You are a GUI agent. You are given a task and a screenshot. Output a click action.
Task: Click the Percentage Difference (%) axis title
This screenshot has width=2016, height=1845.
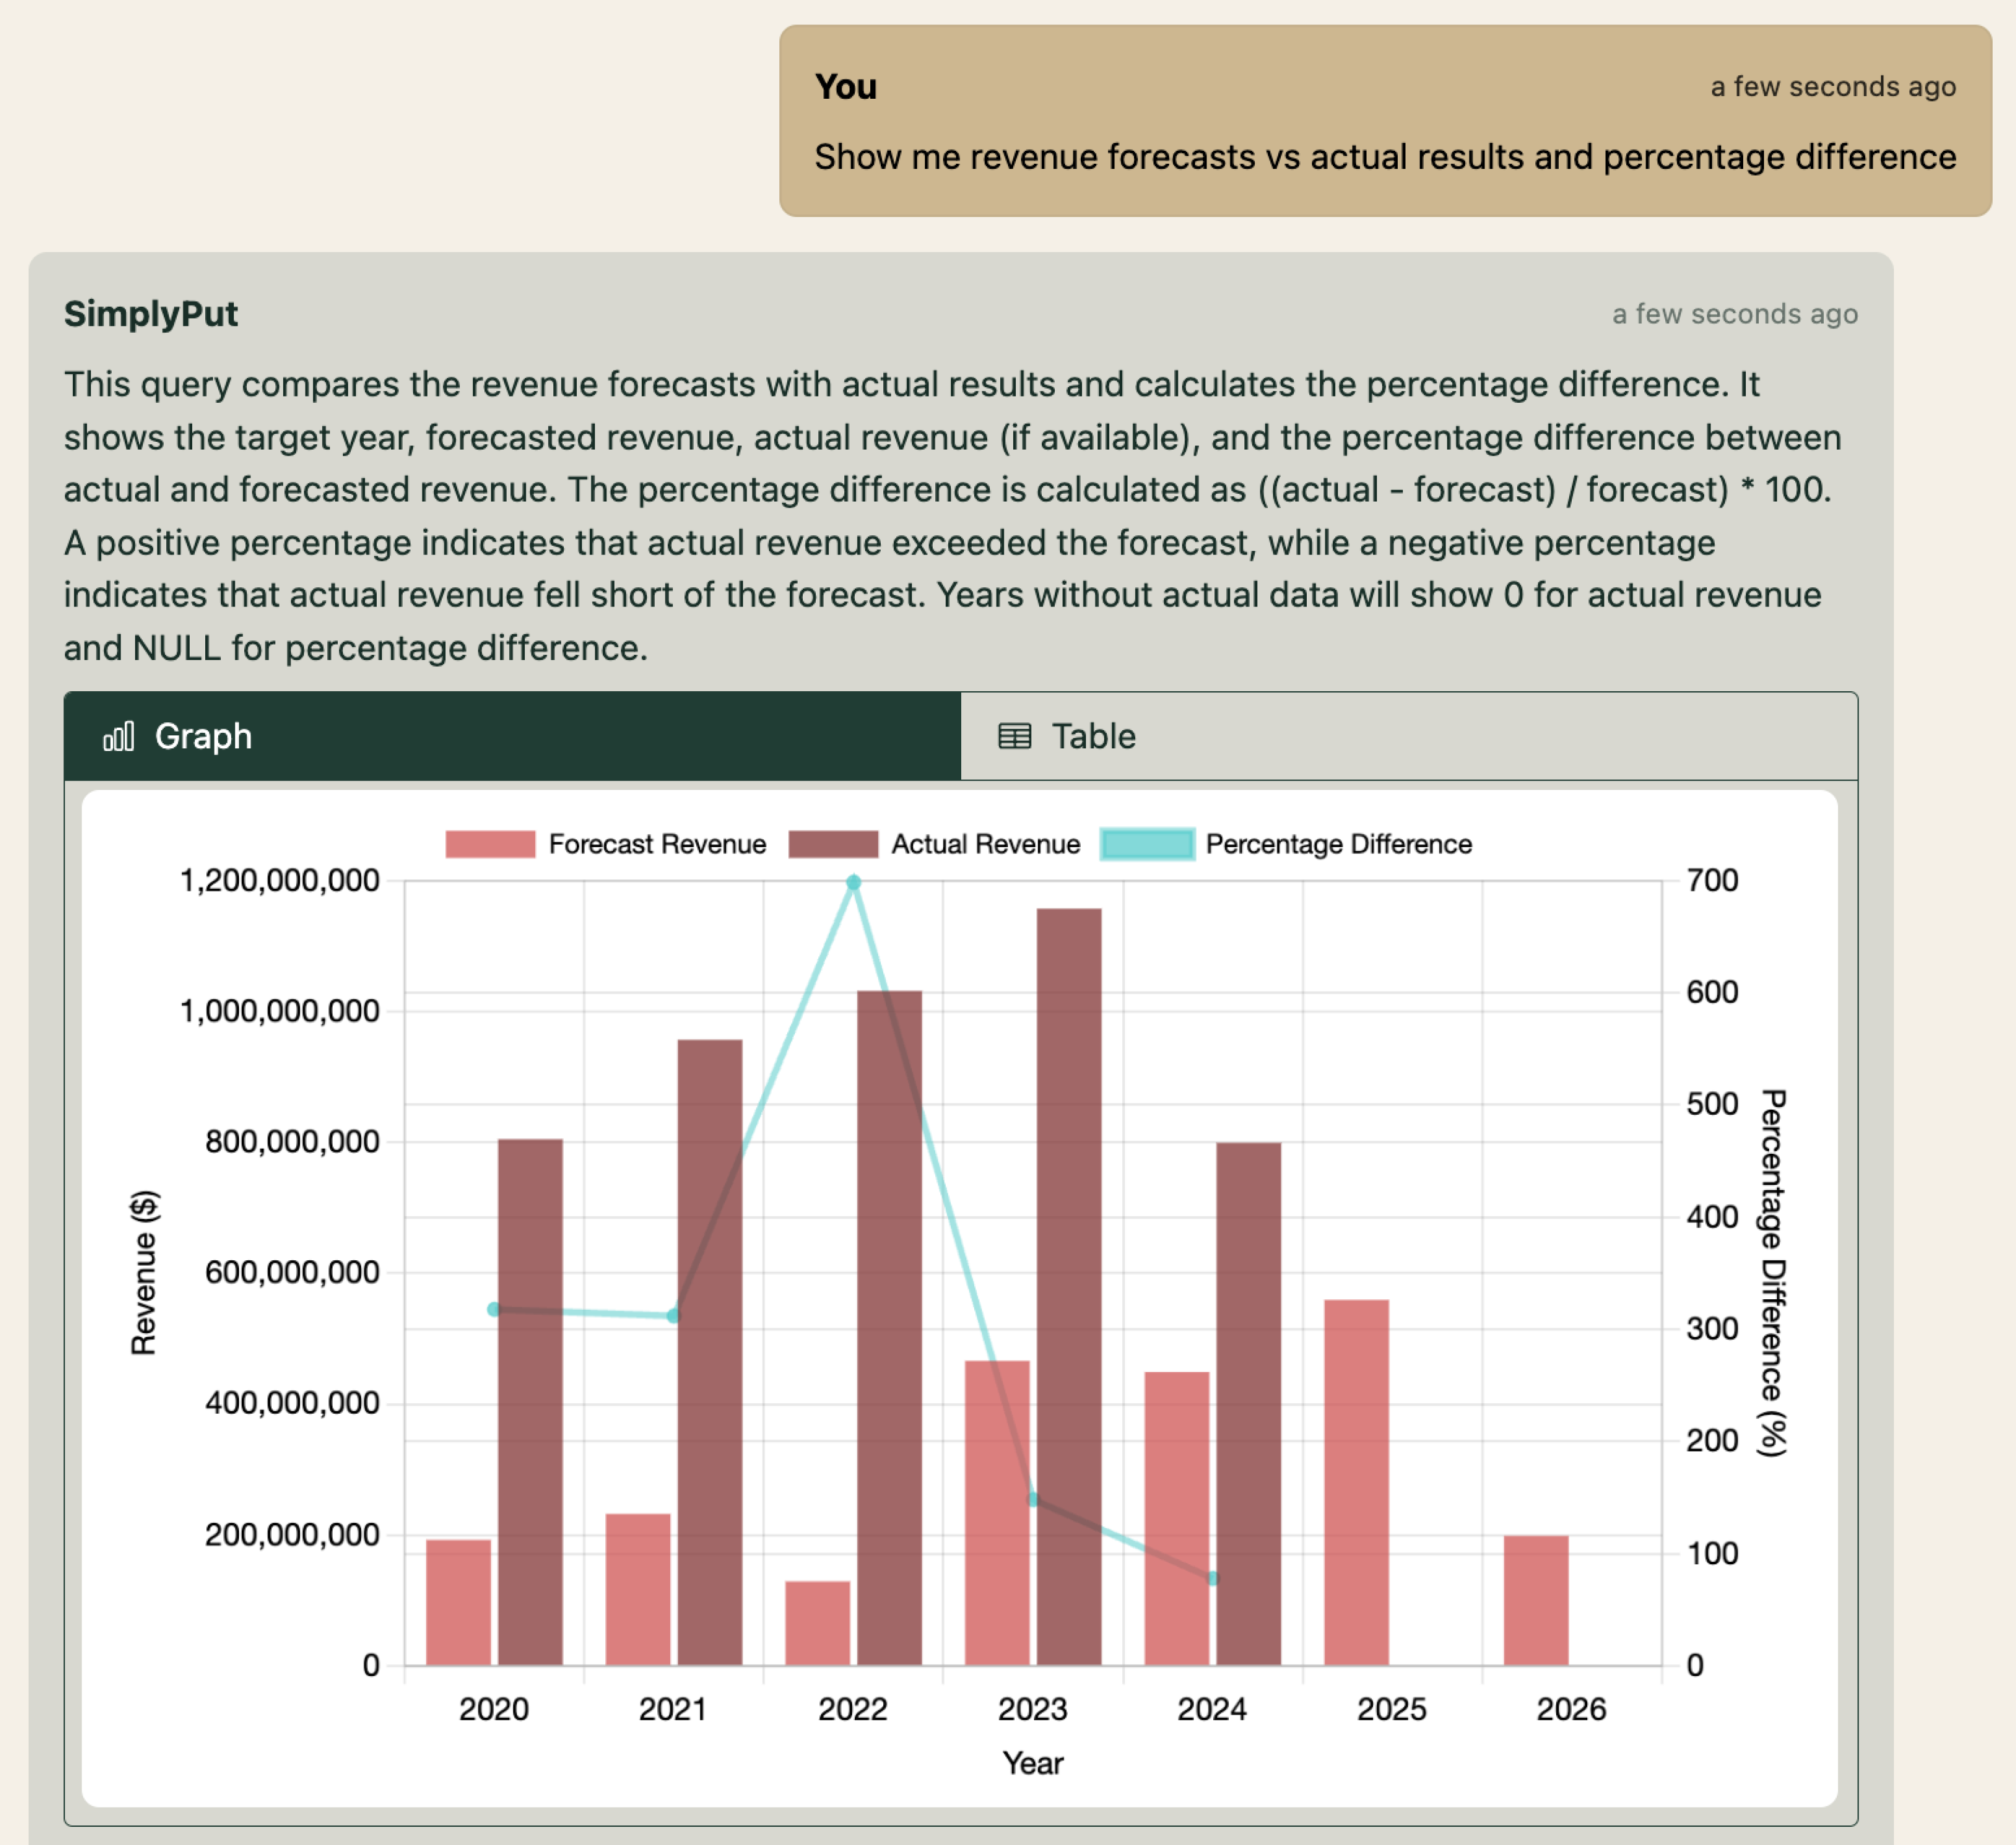[x=1773, y=1272]
